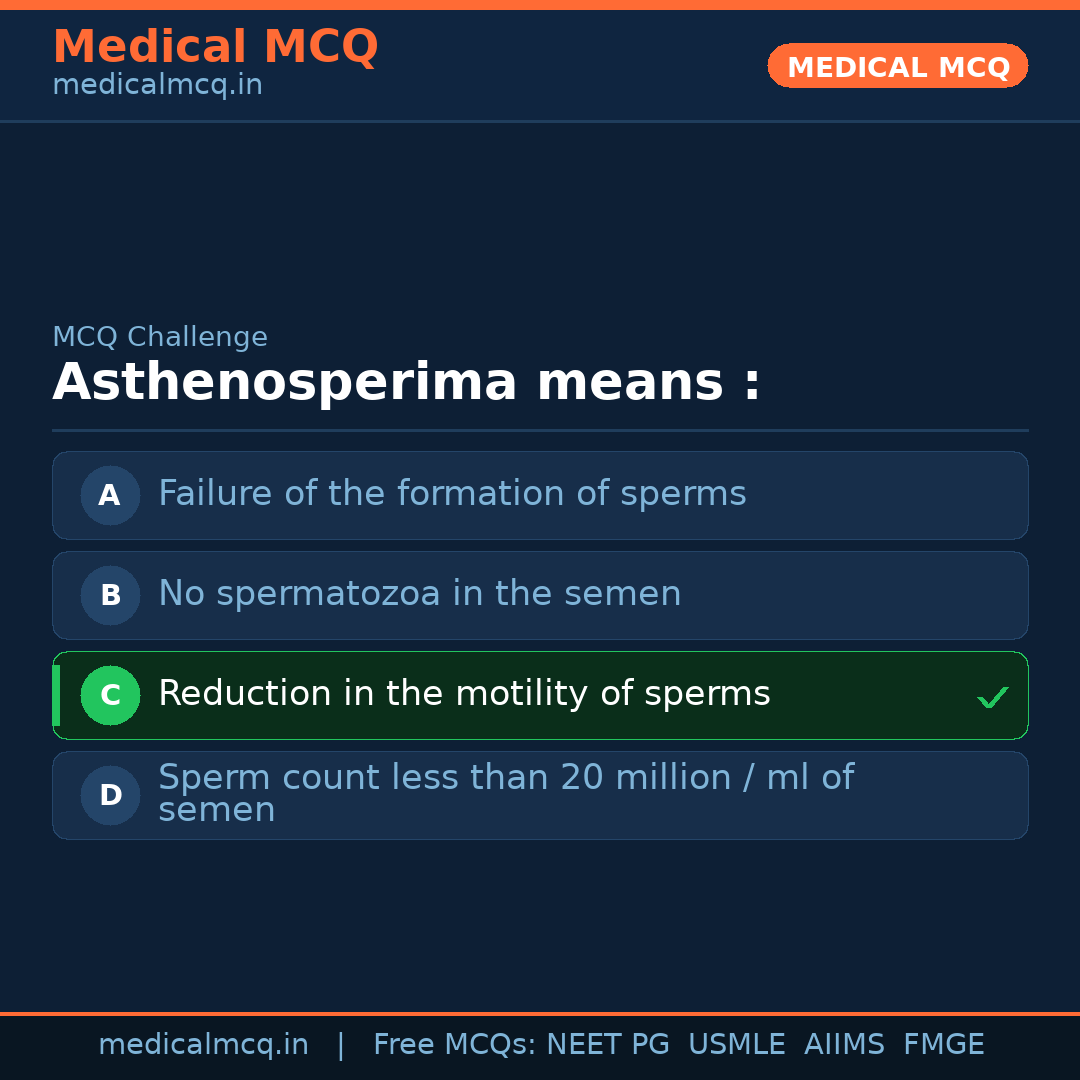Viewport: 1080px width, 1080px height.
Task: Open the footer medicalmcq.in link
Action: click(x=203, y=1045)
